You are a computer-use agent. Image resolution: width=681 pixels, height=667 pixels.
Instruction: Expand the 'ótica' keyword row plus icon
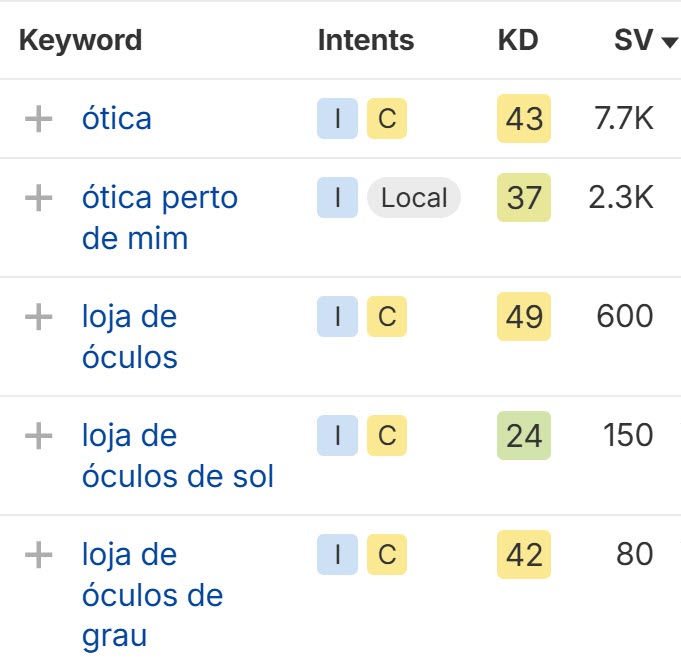(x=38, y=119)
